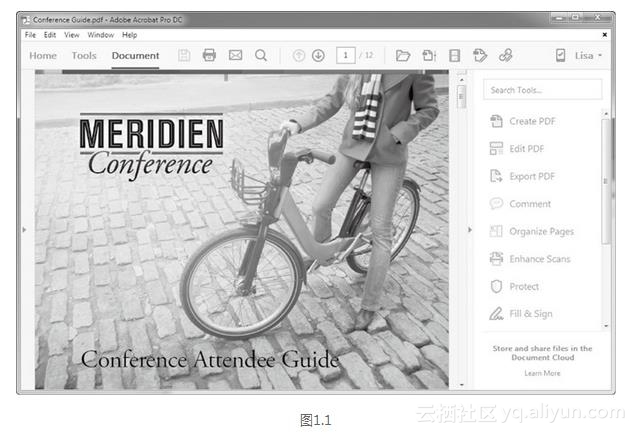The image size is (636, 434).
Task: Open the Edit menu
Action: tap(50, 35)
